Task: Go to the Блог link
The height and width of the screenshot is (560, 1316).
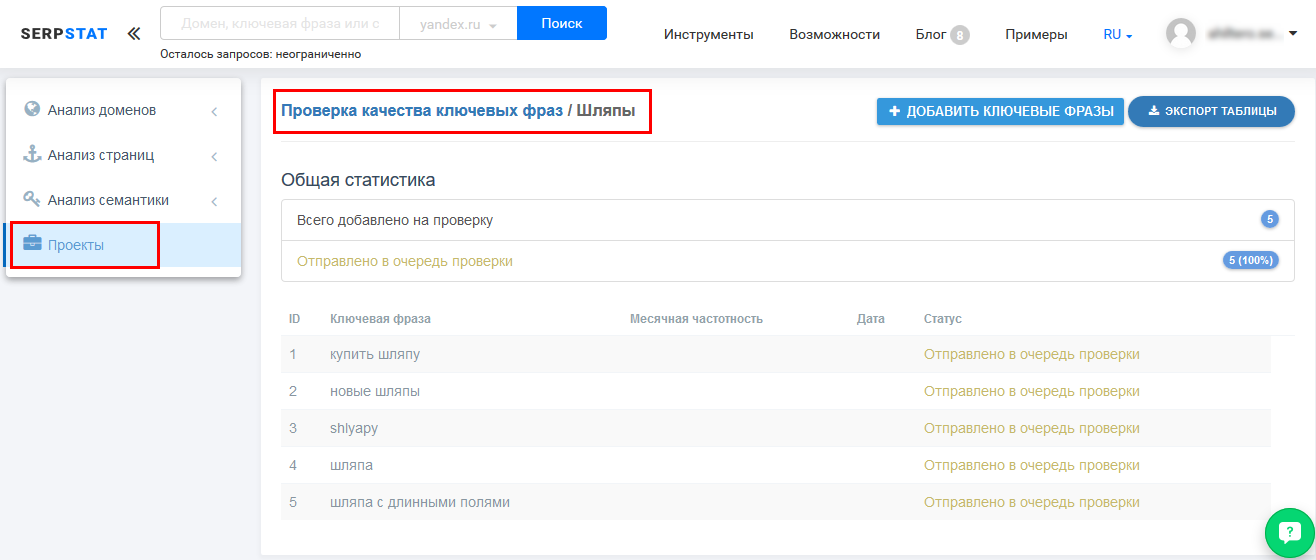Action: pyautogui.click(x=931, y=34)
